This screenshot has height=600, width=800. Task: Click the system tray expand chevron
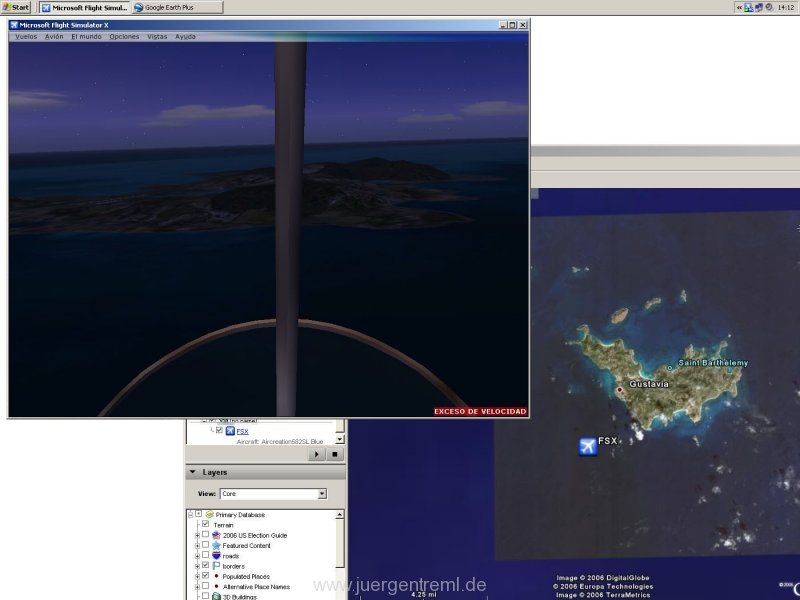click(739, 8)
